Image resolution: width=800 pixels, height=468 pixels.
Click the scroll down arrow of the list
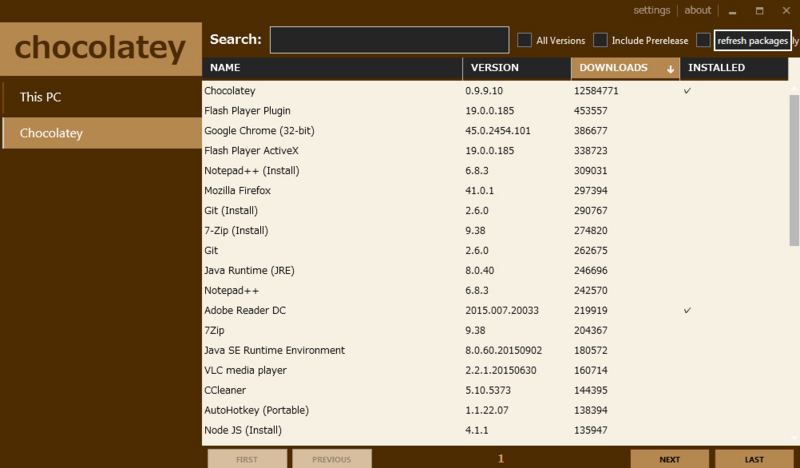click(794, 438)
